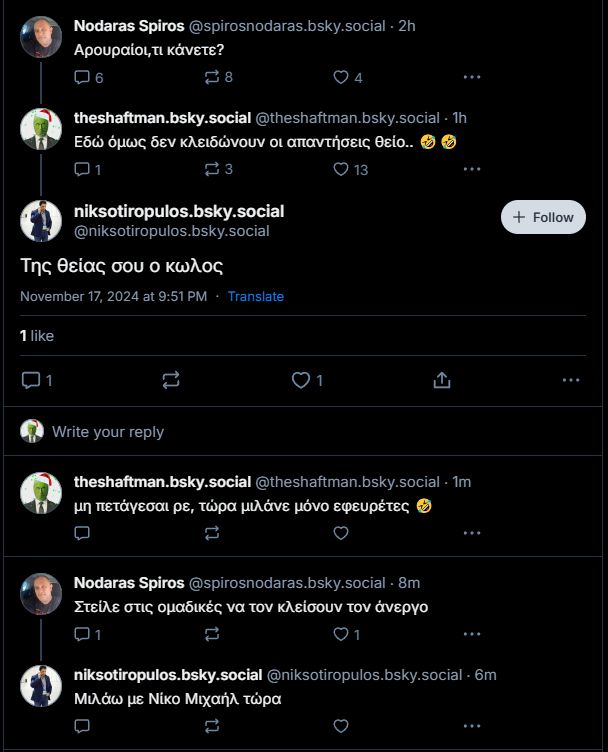This screenshot has width=608, height=752.
Task: Repost the 'Μιλάω με Νίκο Μιχαήλ' post
Action: pos(211,726)
